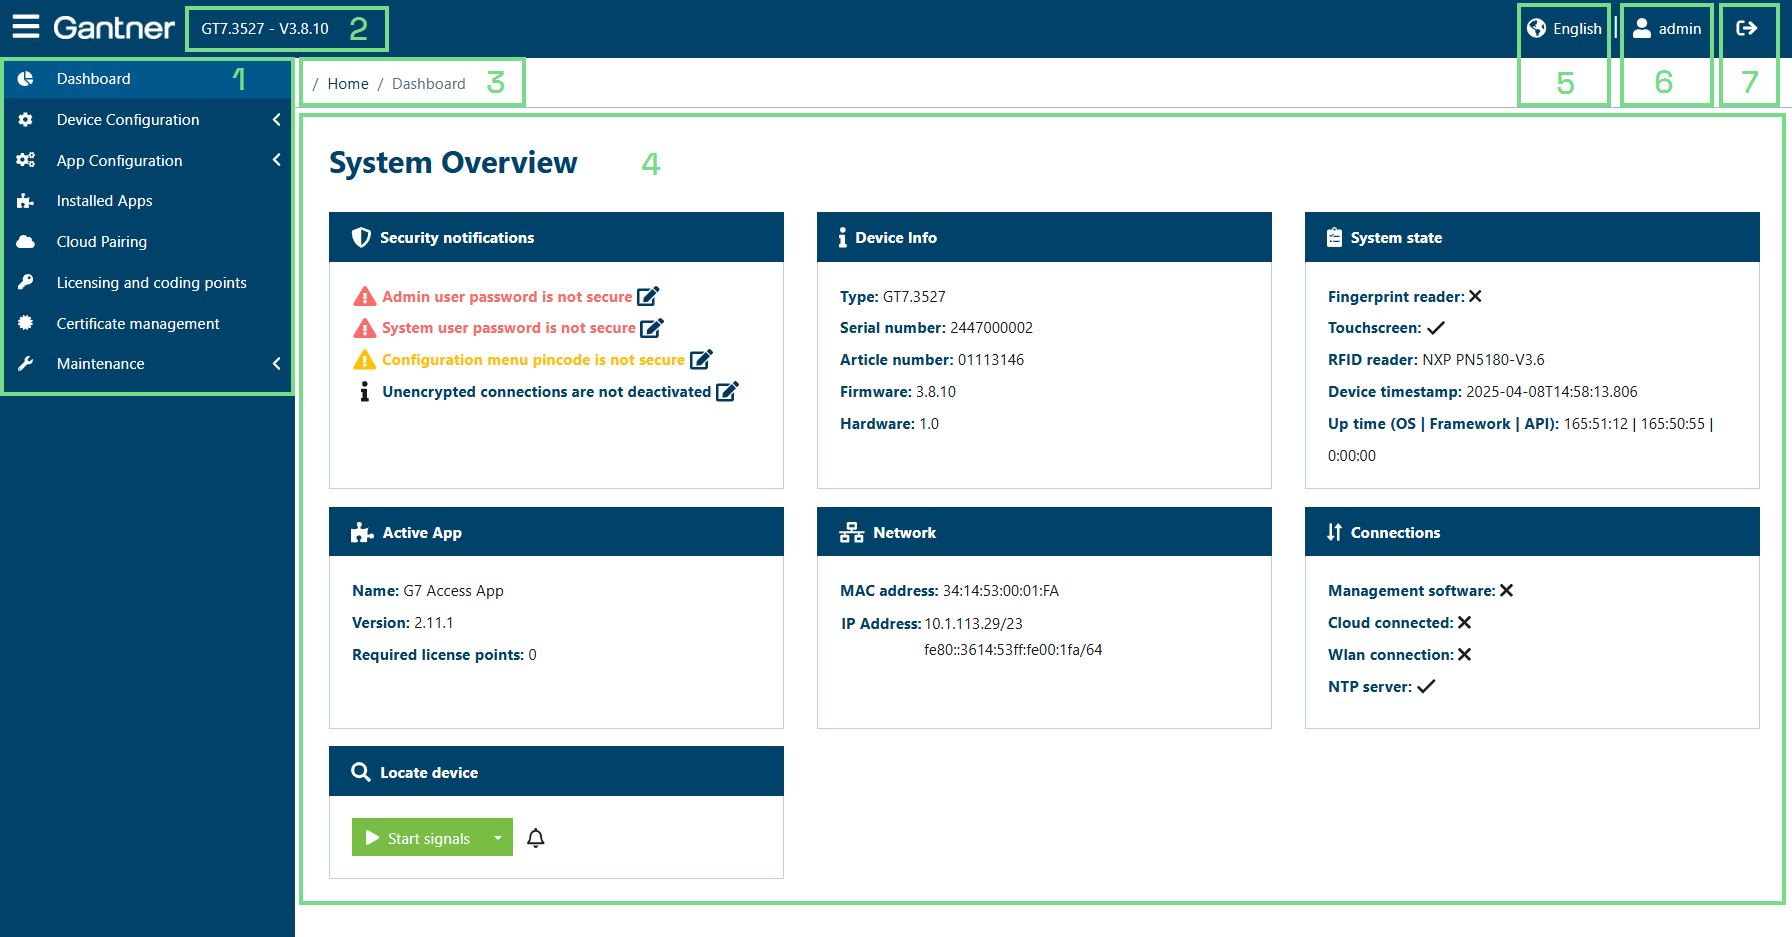Click 'Unencrypted connections are not deactivated' notice

546,392
